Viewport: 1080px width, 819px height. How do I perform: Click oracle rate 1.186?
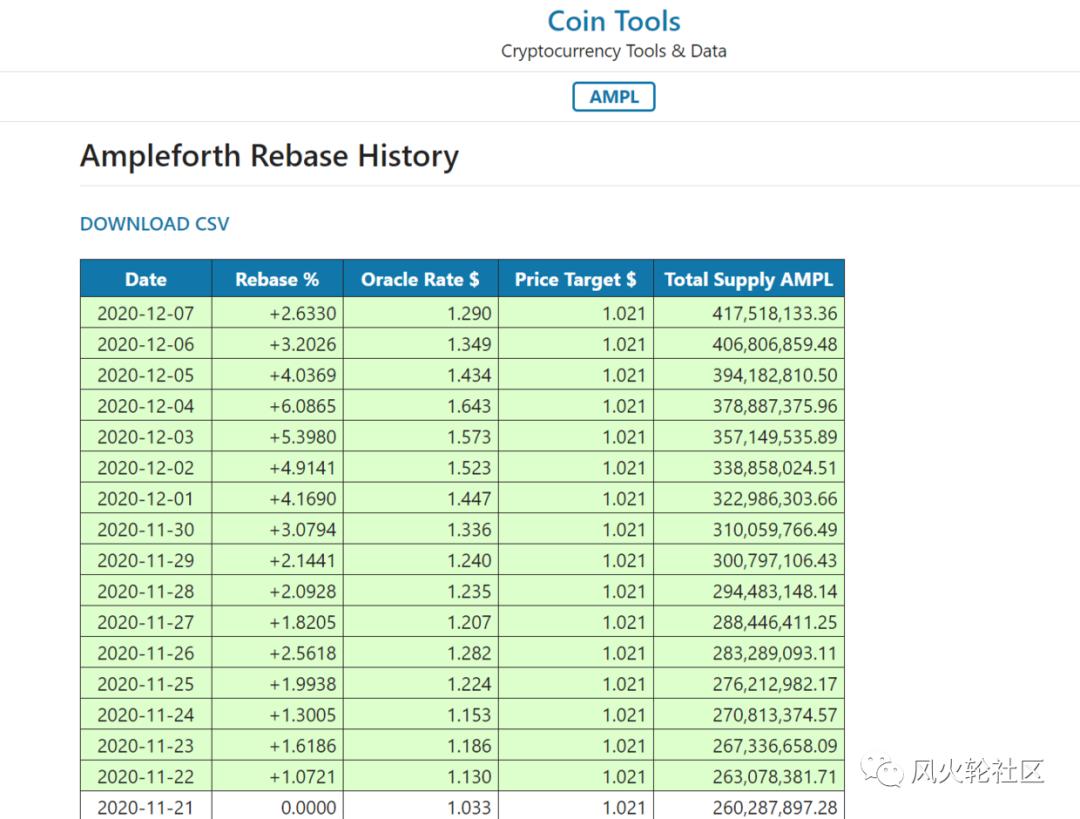(x=469, y=746)
